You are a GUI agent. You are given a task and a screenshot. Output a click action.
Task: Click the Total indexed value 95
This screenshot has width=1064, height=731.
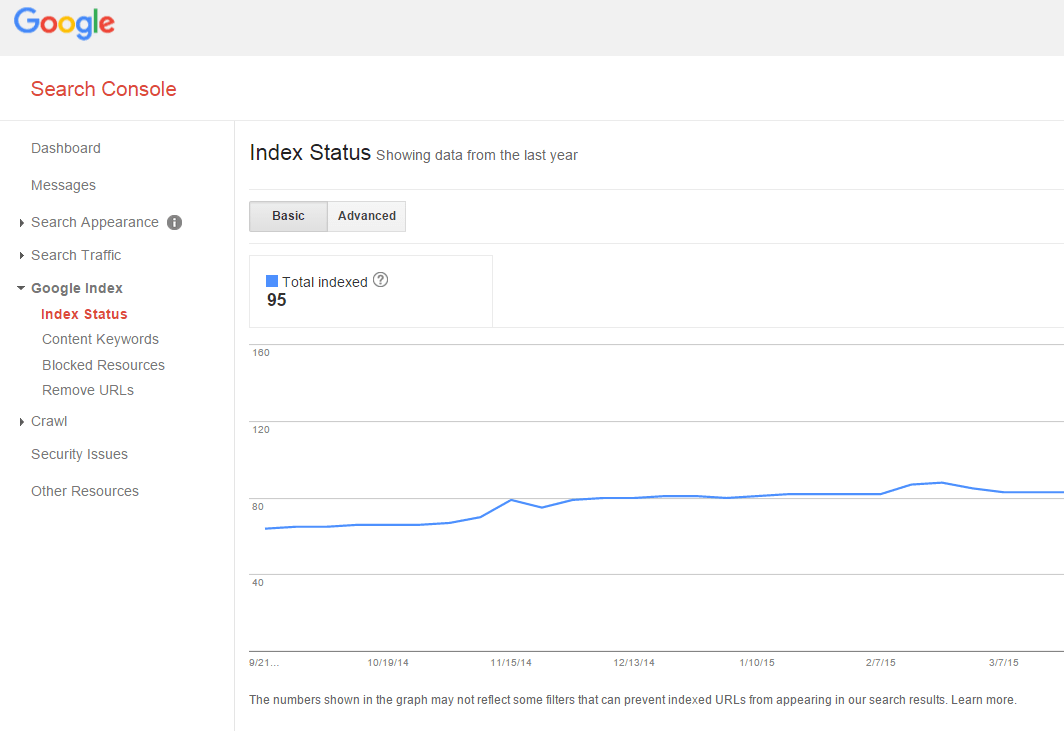[276, 300]
